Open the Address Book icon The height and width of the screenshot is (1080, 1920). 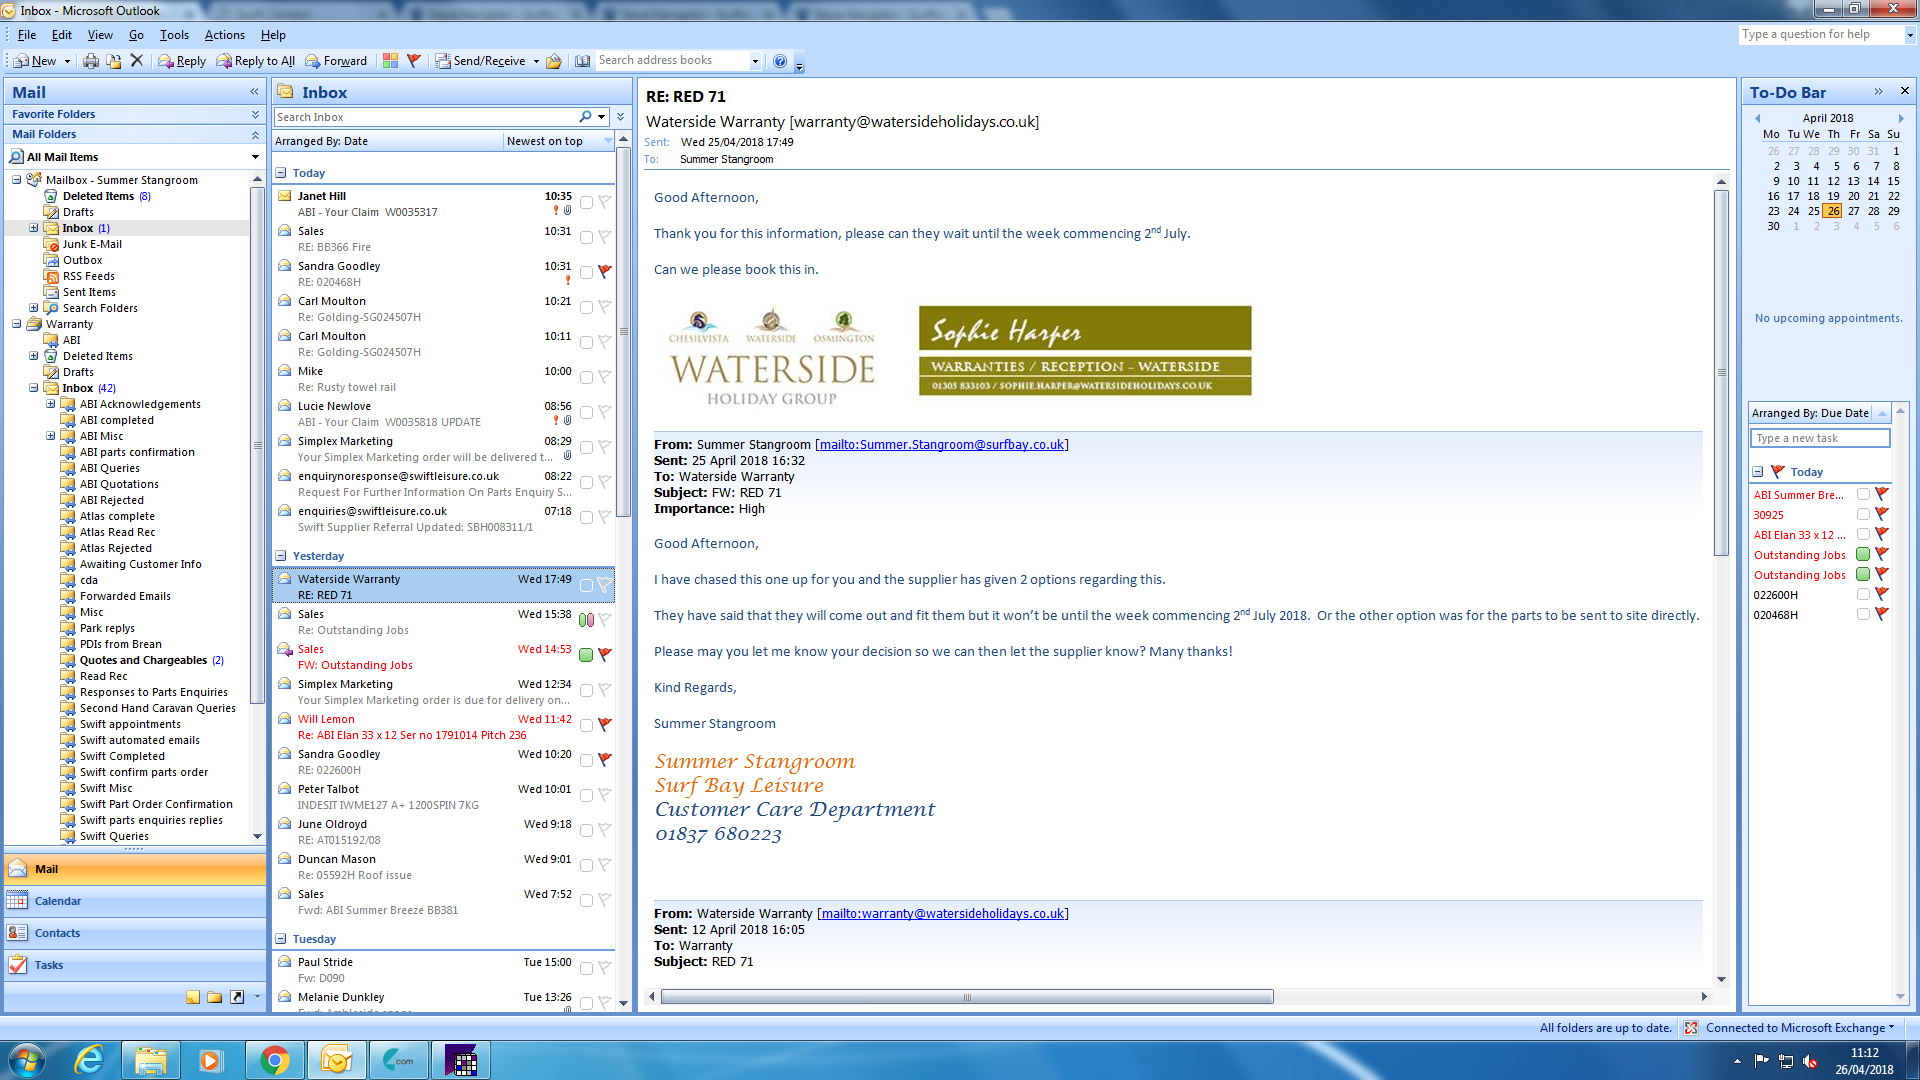[582, 61]
